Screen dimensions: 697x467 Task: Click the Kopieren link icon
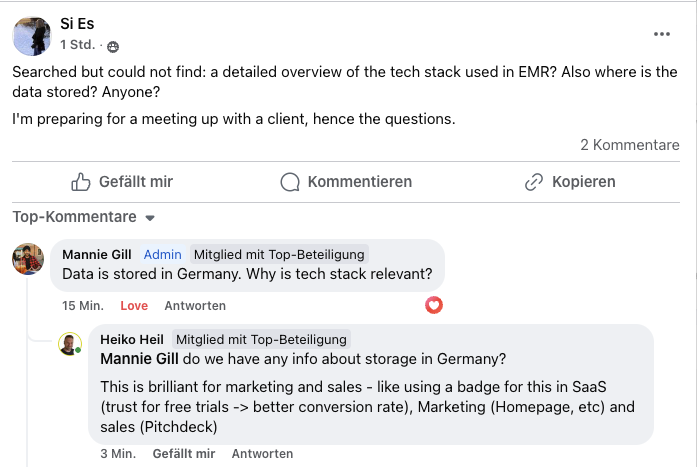pos(534,182)
